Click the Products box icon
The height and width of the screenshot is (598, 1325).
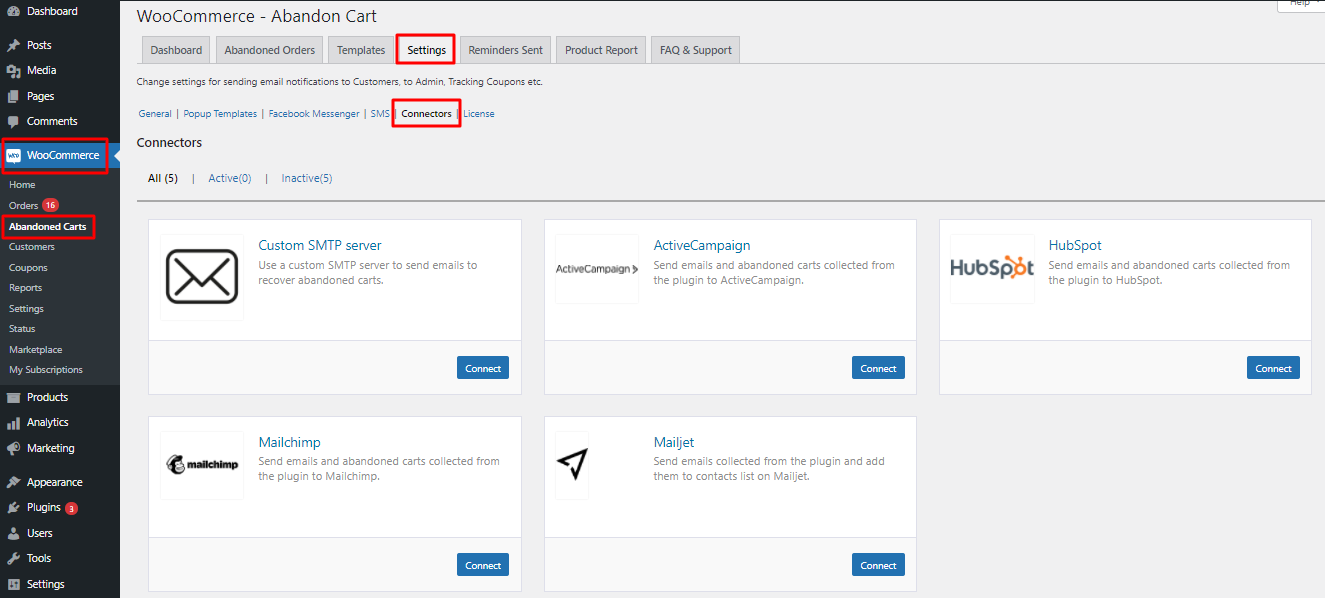pyautogui.click(x=13, y=397)
